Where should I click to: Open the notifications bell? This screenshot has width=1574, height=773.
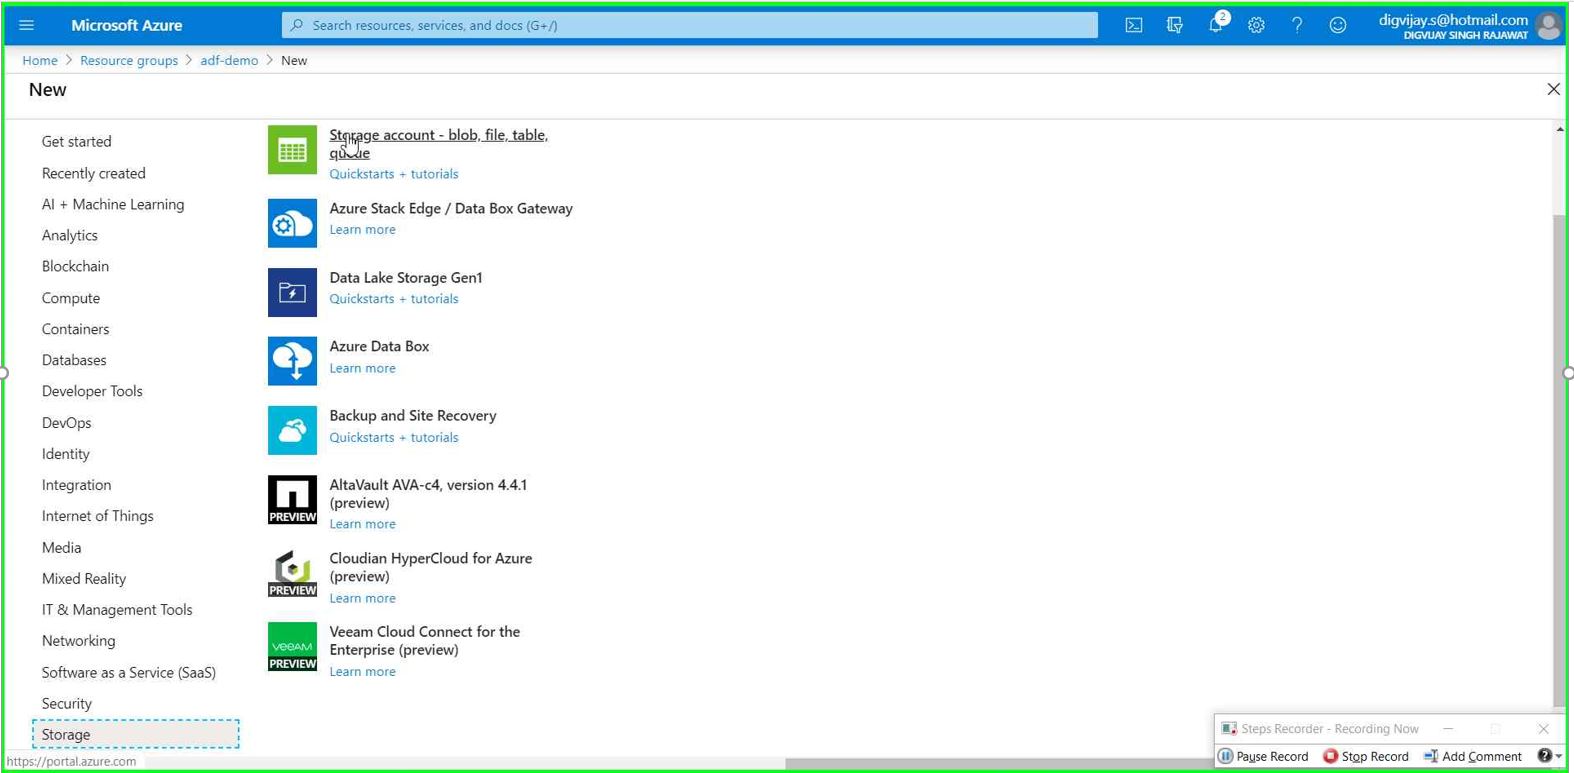pyautogui.click(x=1216, y=25)
